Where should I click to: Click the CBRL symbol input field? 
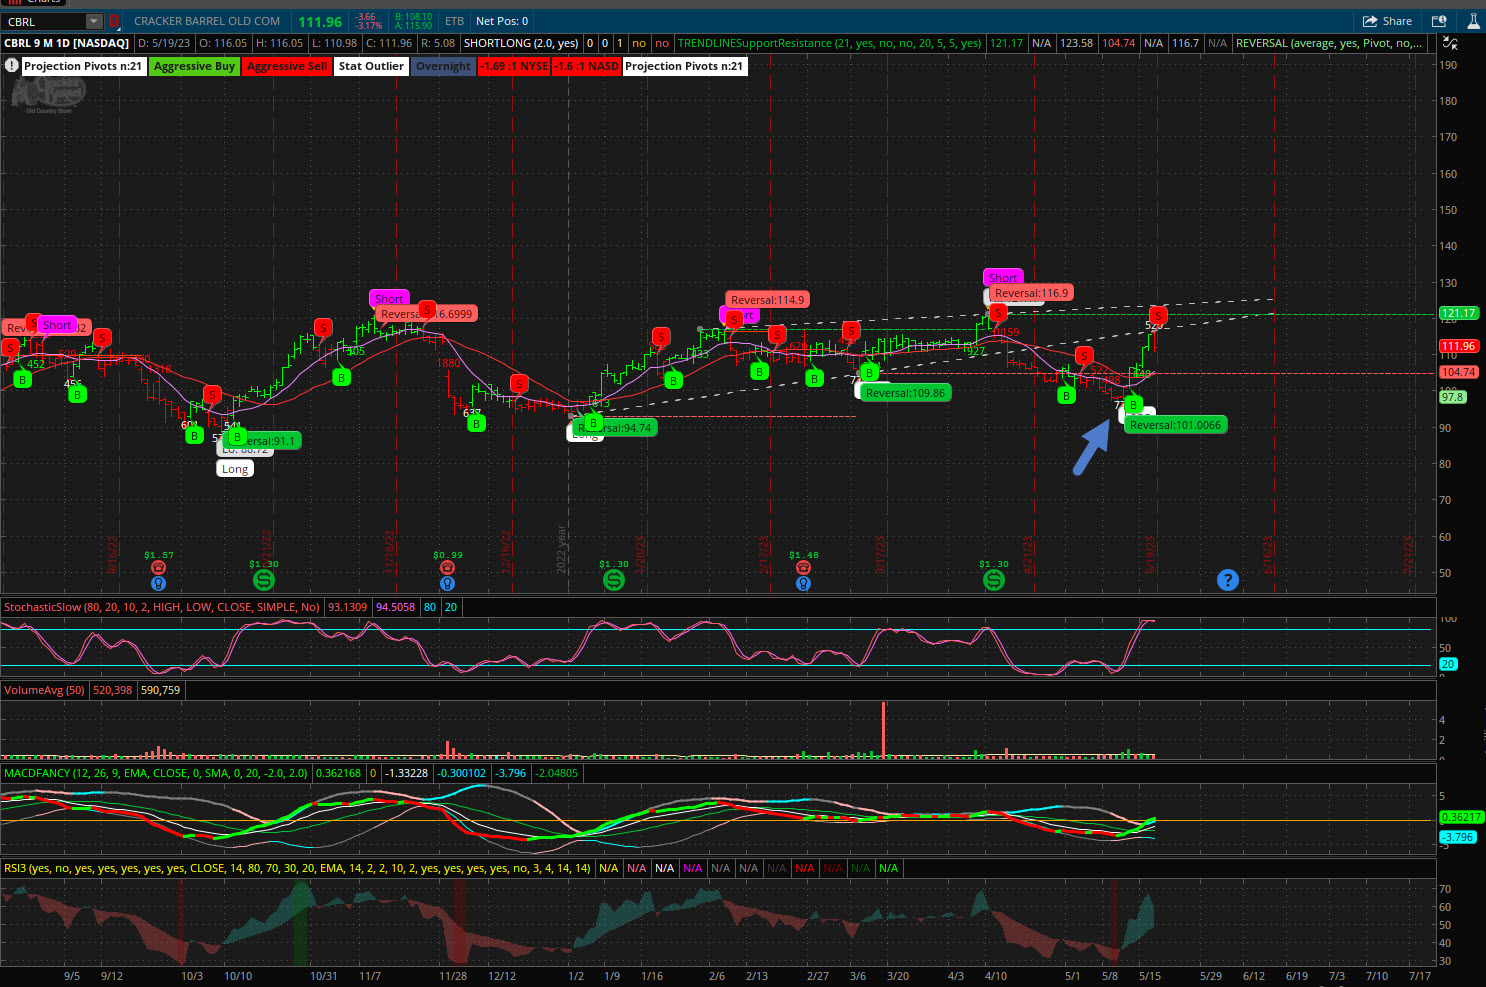click(44, 21)
